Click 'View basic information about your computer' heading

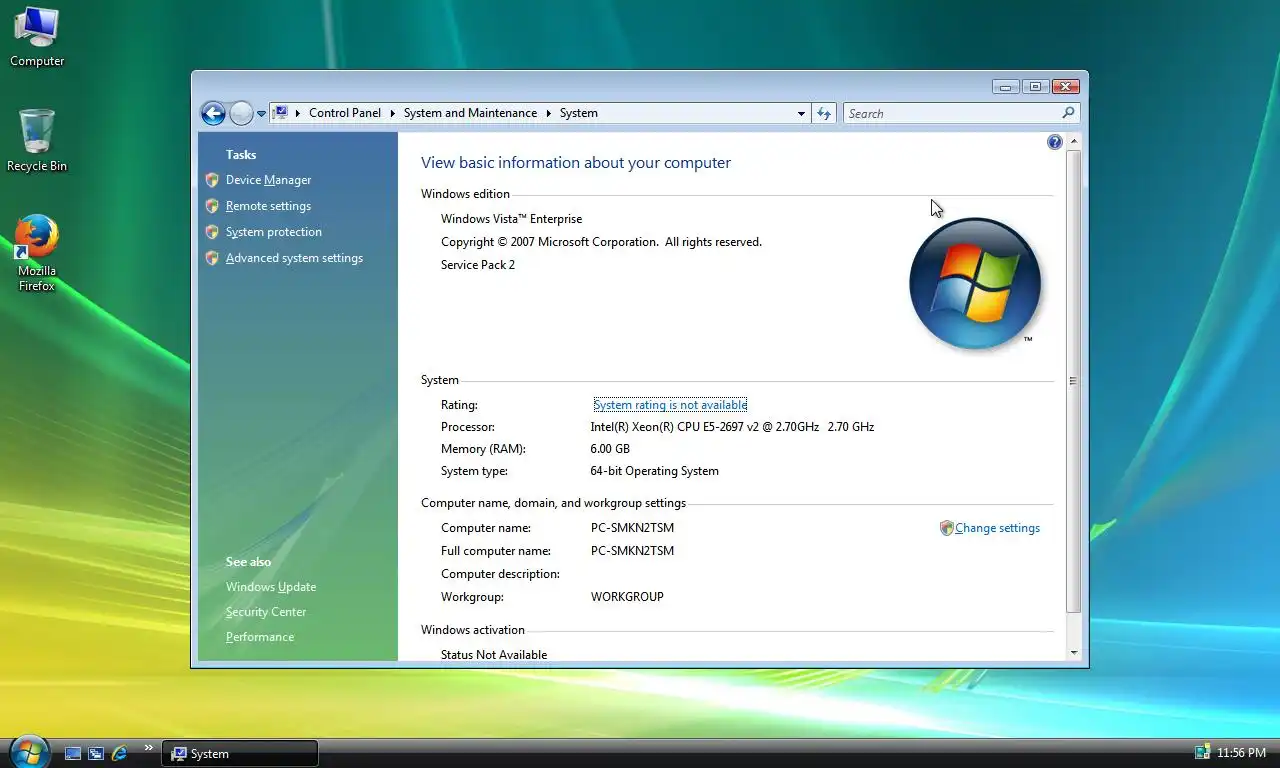point(576,163)
